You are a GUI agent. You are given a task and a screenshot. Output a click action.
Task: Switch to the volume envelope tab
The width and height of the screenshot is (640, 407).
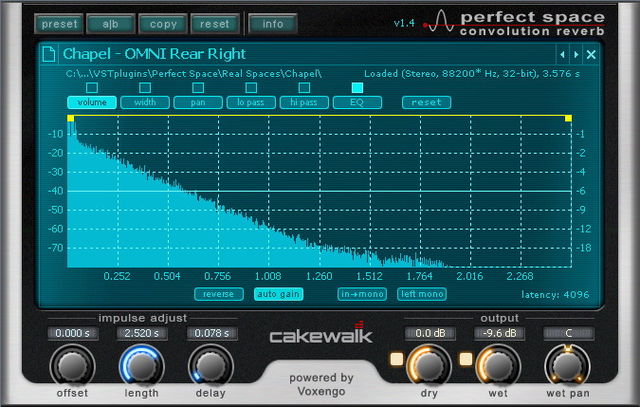click(92, 102)
